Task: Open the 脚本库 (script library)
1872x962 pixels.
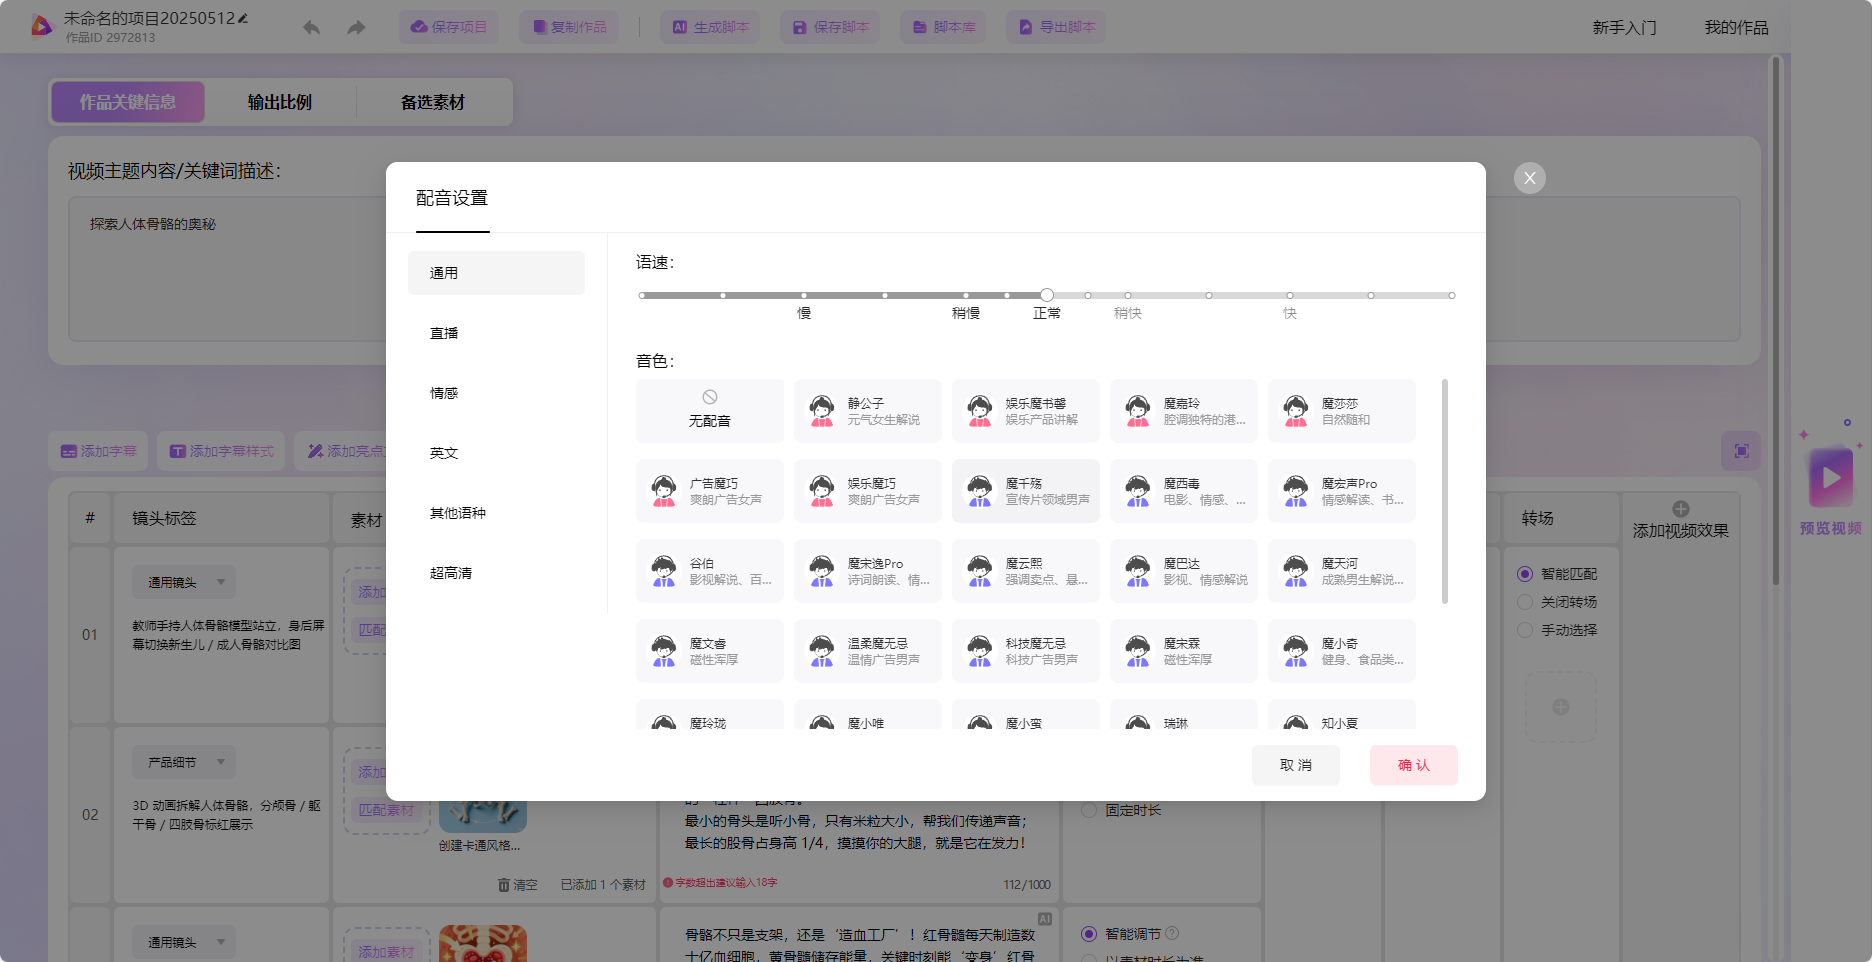Action: click(x=941, y=27)
